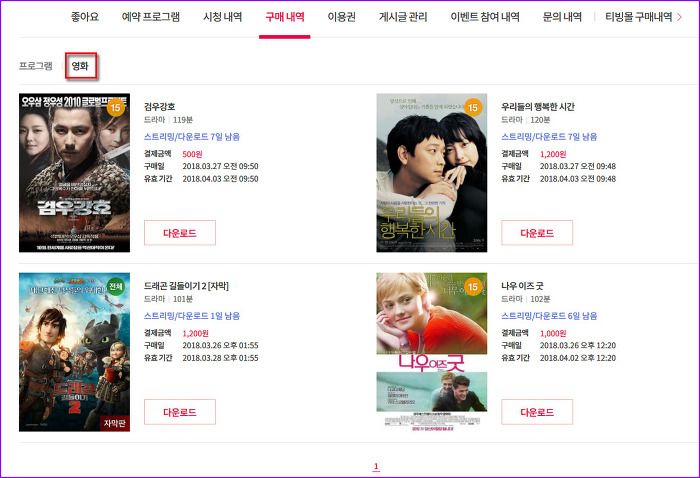The image size is (700, 478).
Task: Download 드래곤 길들이기 2 [자막]
Action: point(180,412)
